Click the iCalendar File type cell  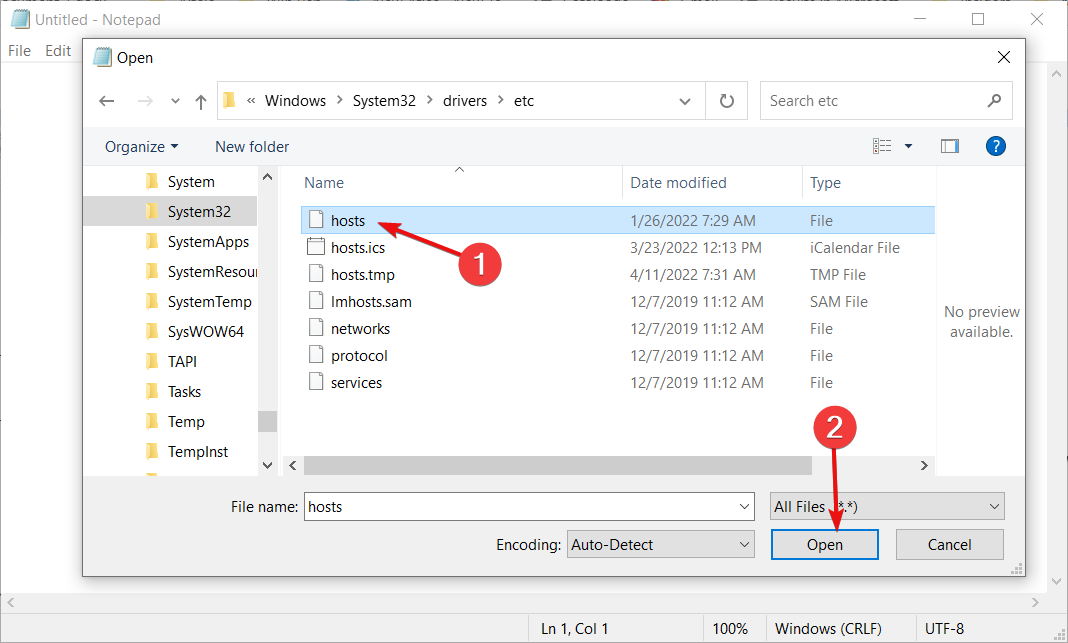coord(855,248)
